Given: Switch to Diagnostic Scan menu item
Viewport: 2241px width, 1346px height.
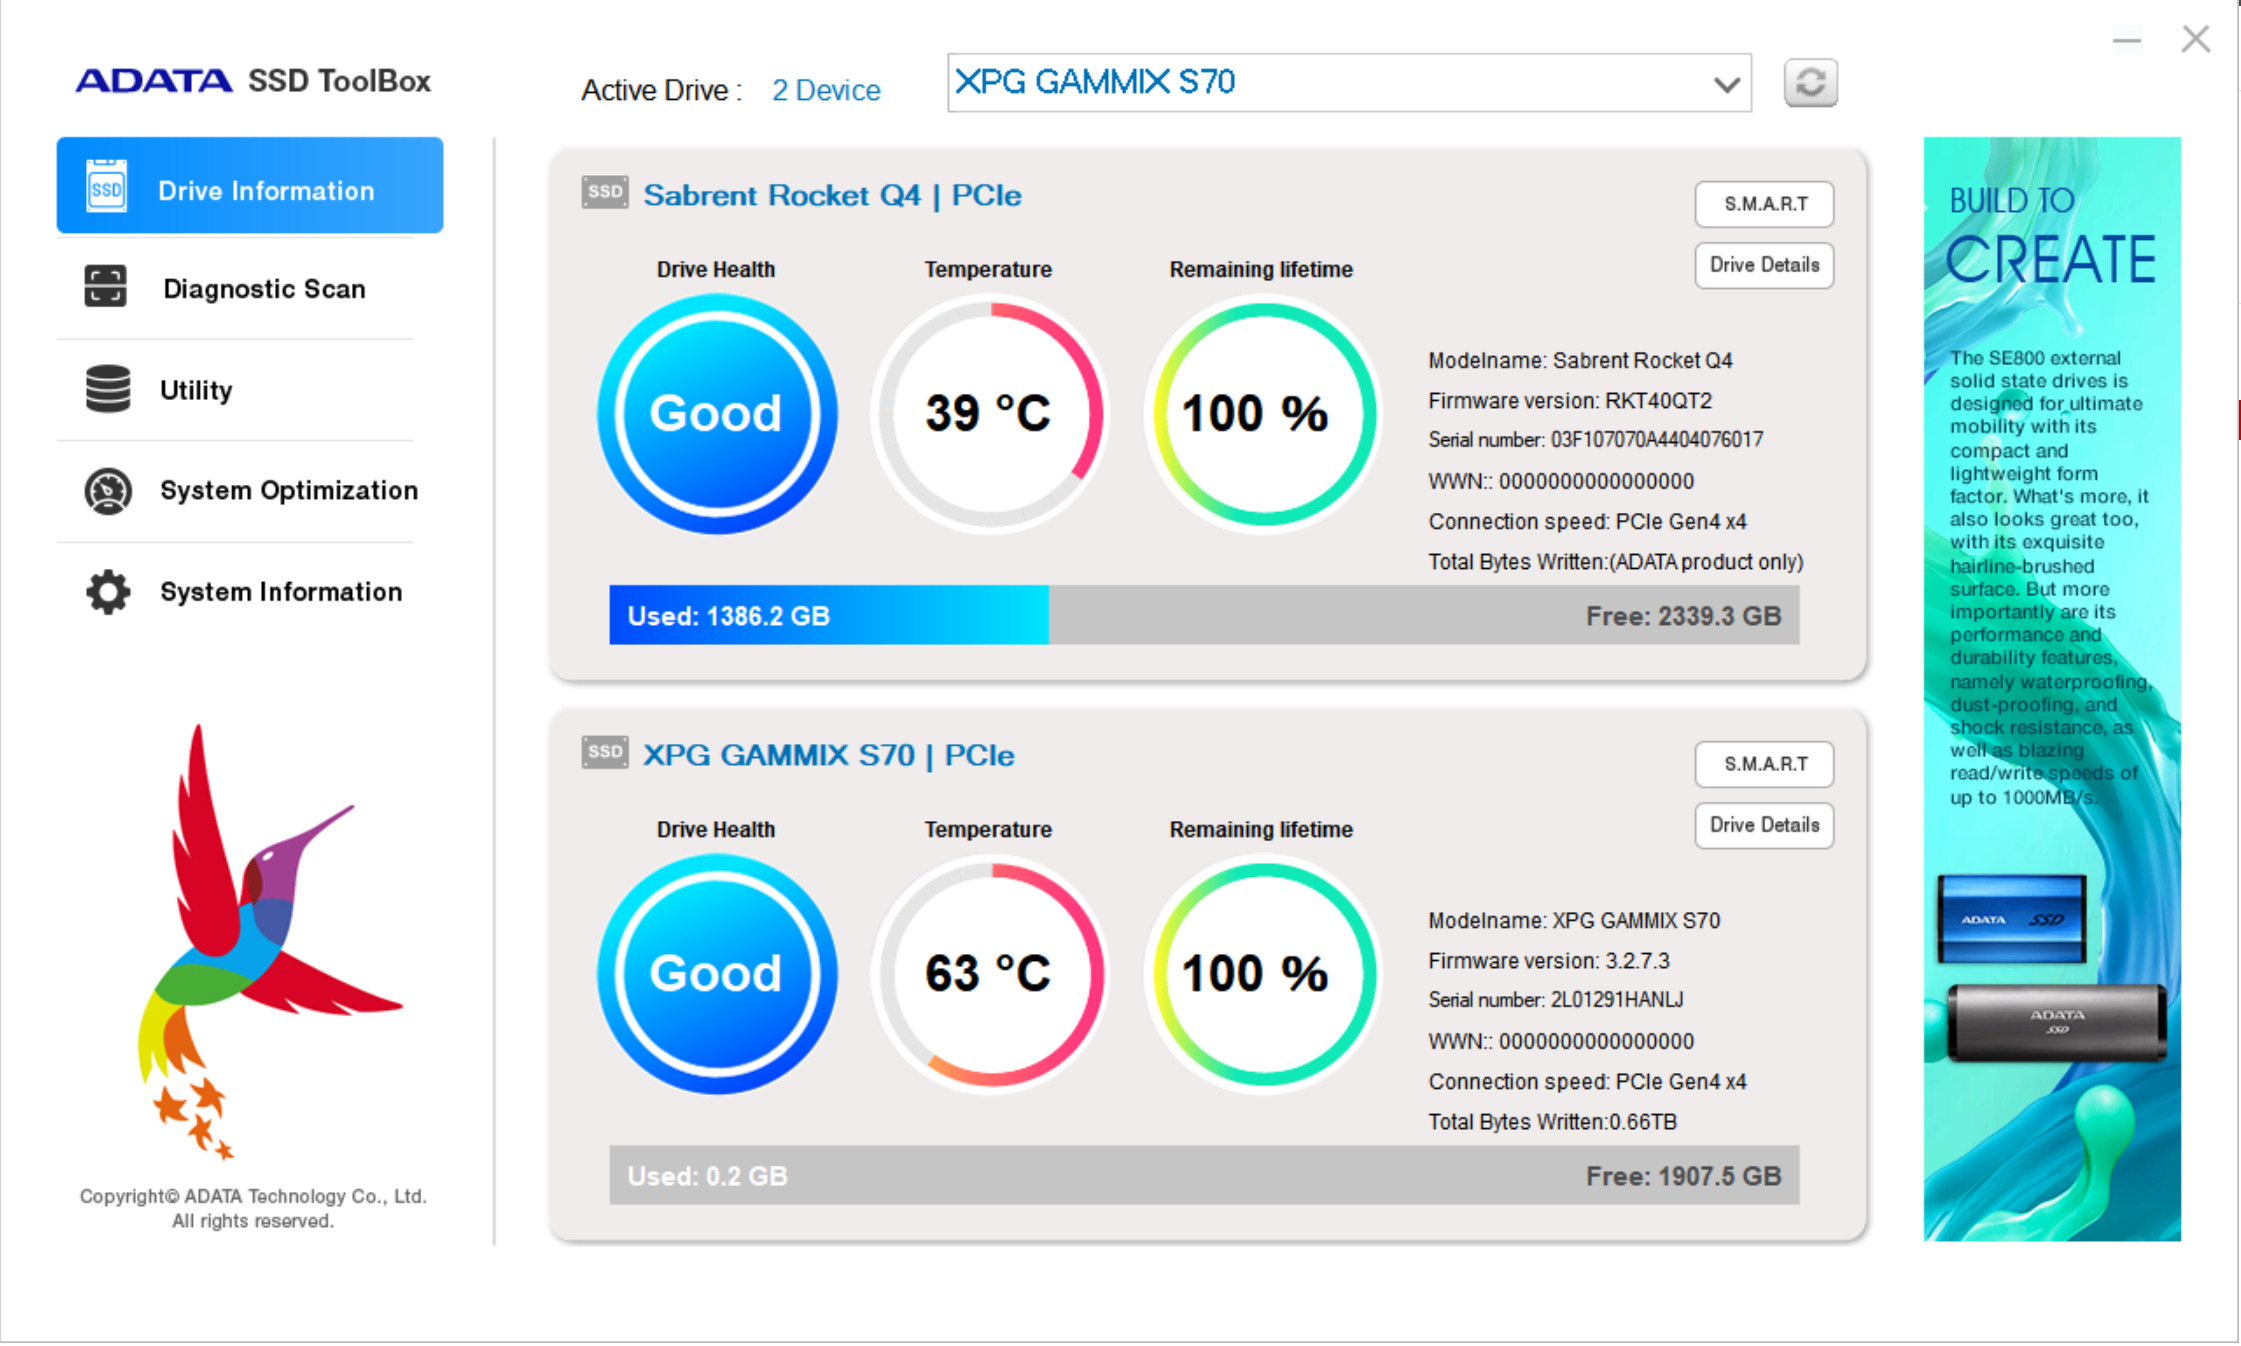Looking at the screenshot, I should (x=264, y=289).
